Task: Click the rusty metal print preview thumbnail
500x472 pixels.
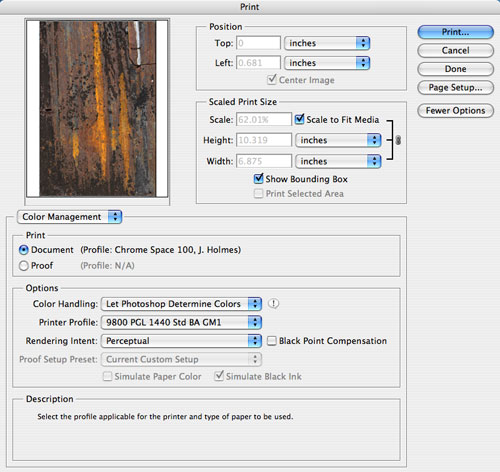Action: [98, 109]
